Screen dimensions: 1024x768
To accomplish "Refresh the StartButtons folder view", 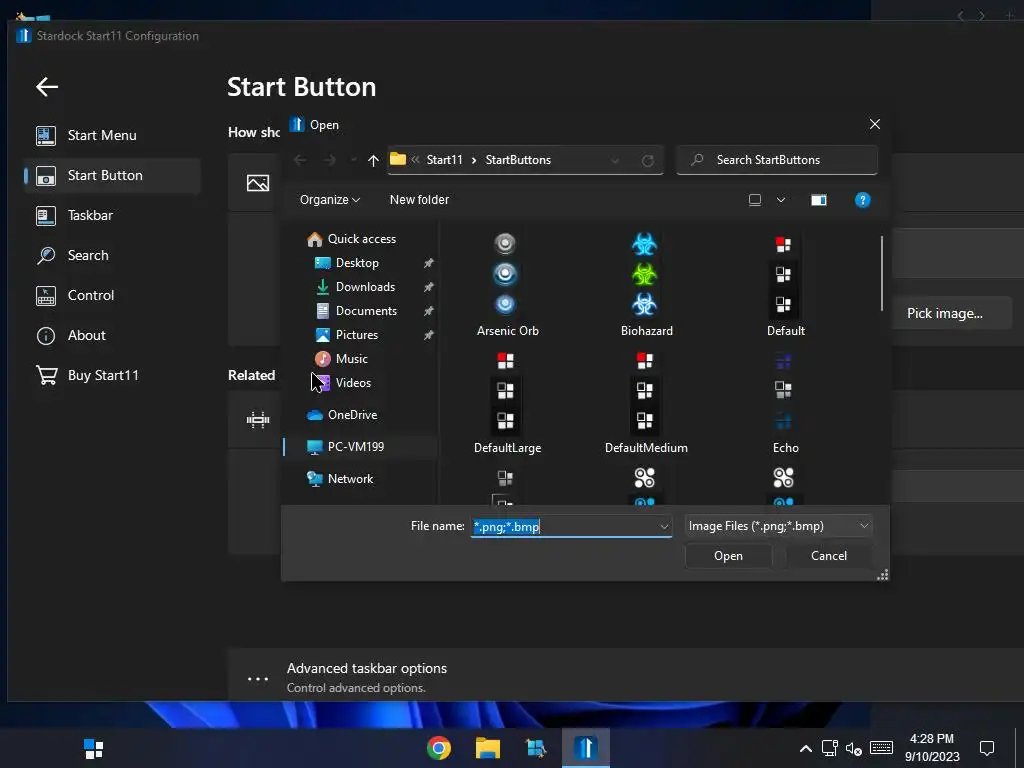I will (x=647, y=161).
